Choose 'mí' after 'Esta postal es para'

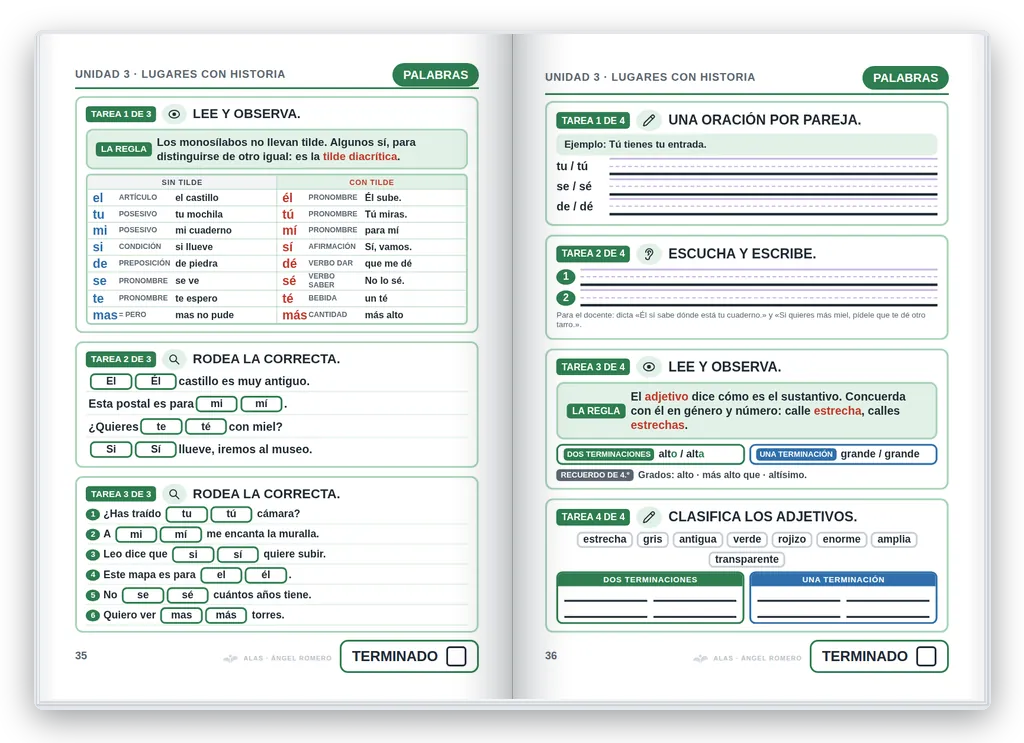(261, 404)
